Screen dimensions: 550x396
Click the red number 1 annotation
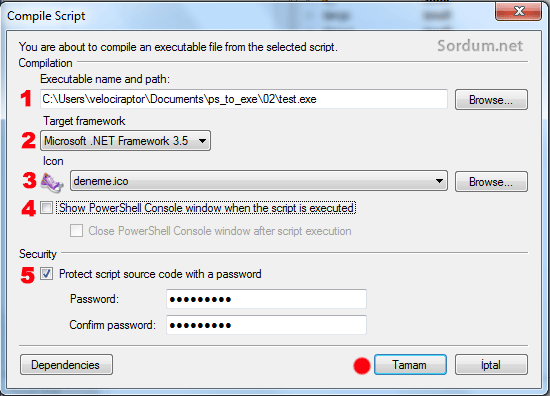click(26, 99)
